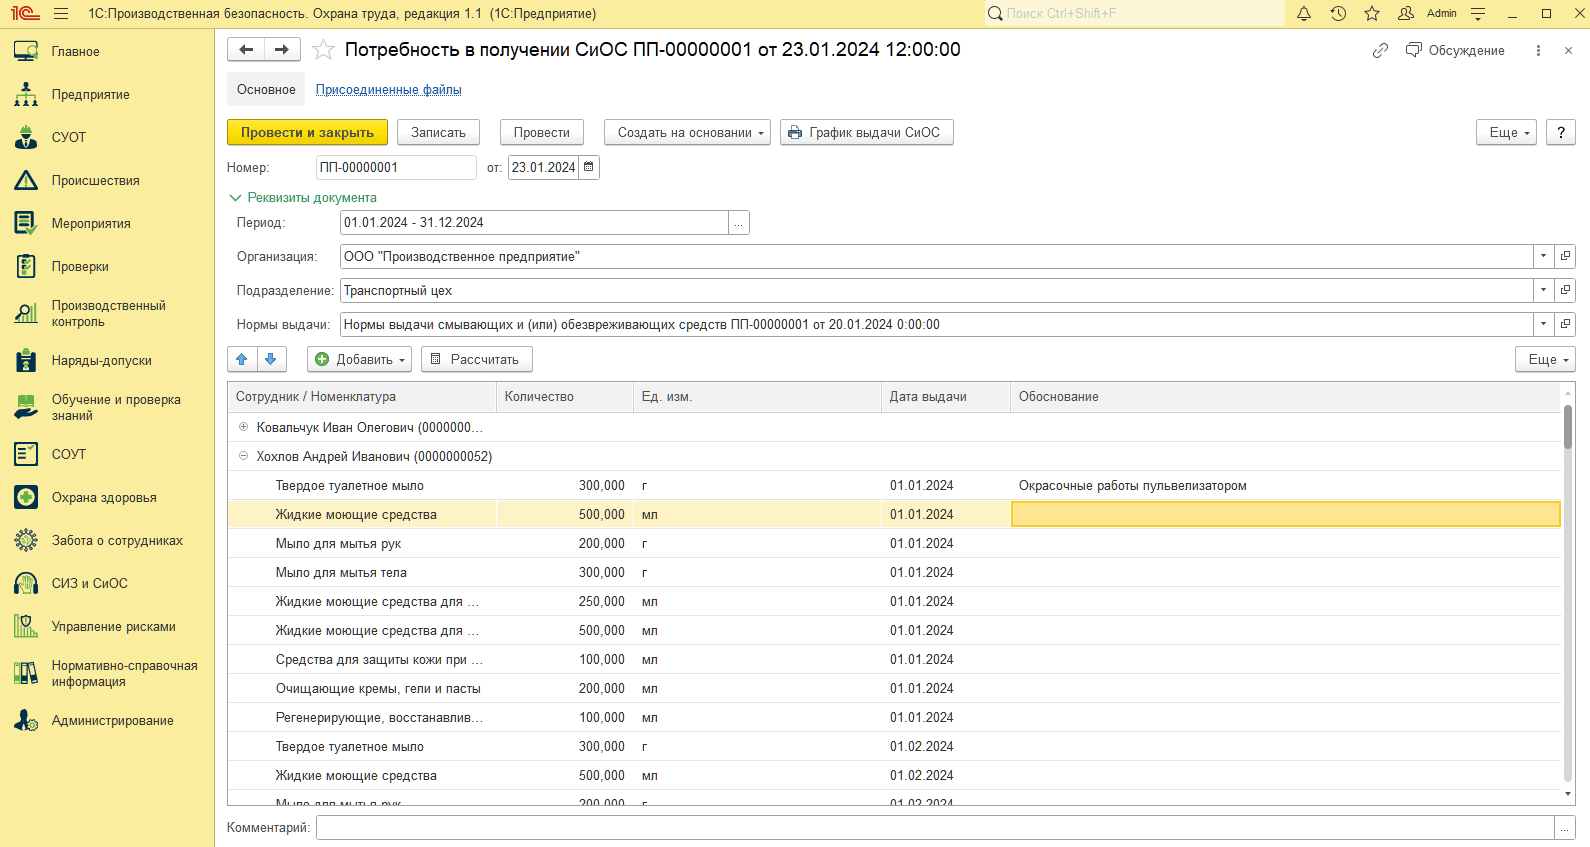Open Обучение и проверка знаний section
1590x847 pixels.
[107, 407]
